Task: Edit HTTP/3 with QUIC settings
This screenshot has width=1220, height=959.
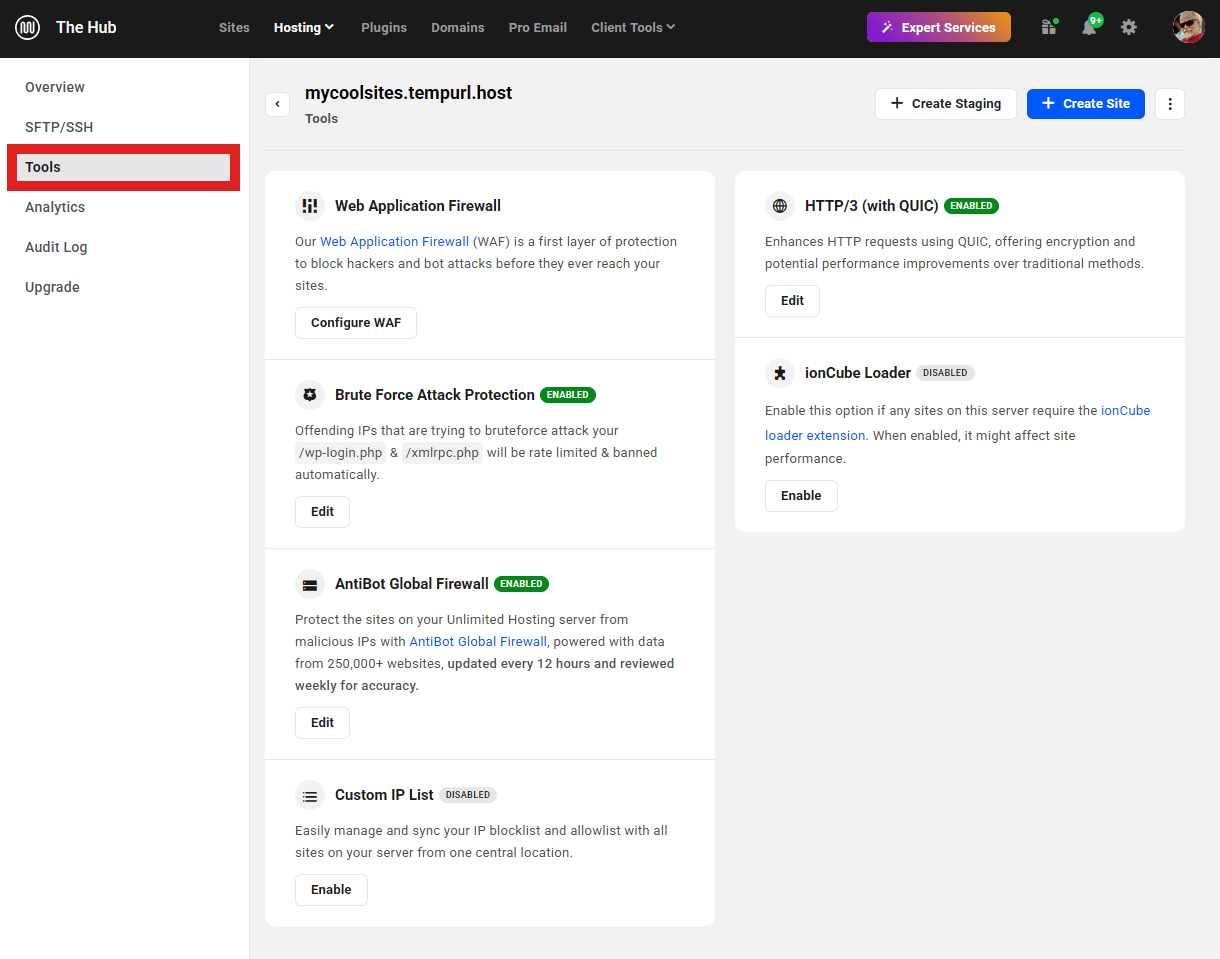Action: click(792, 301)
